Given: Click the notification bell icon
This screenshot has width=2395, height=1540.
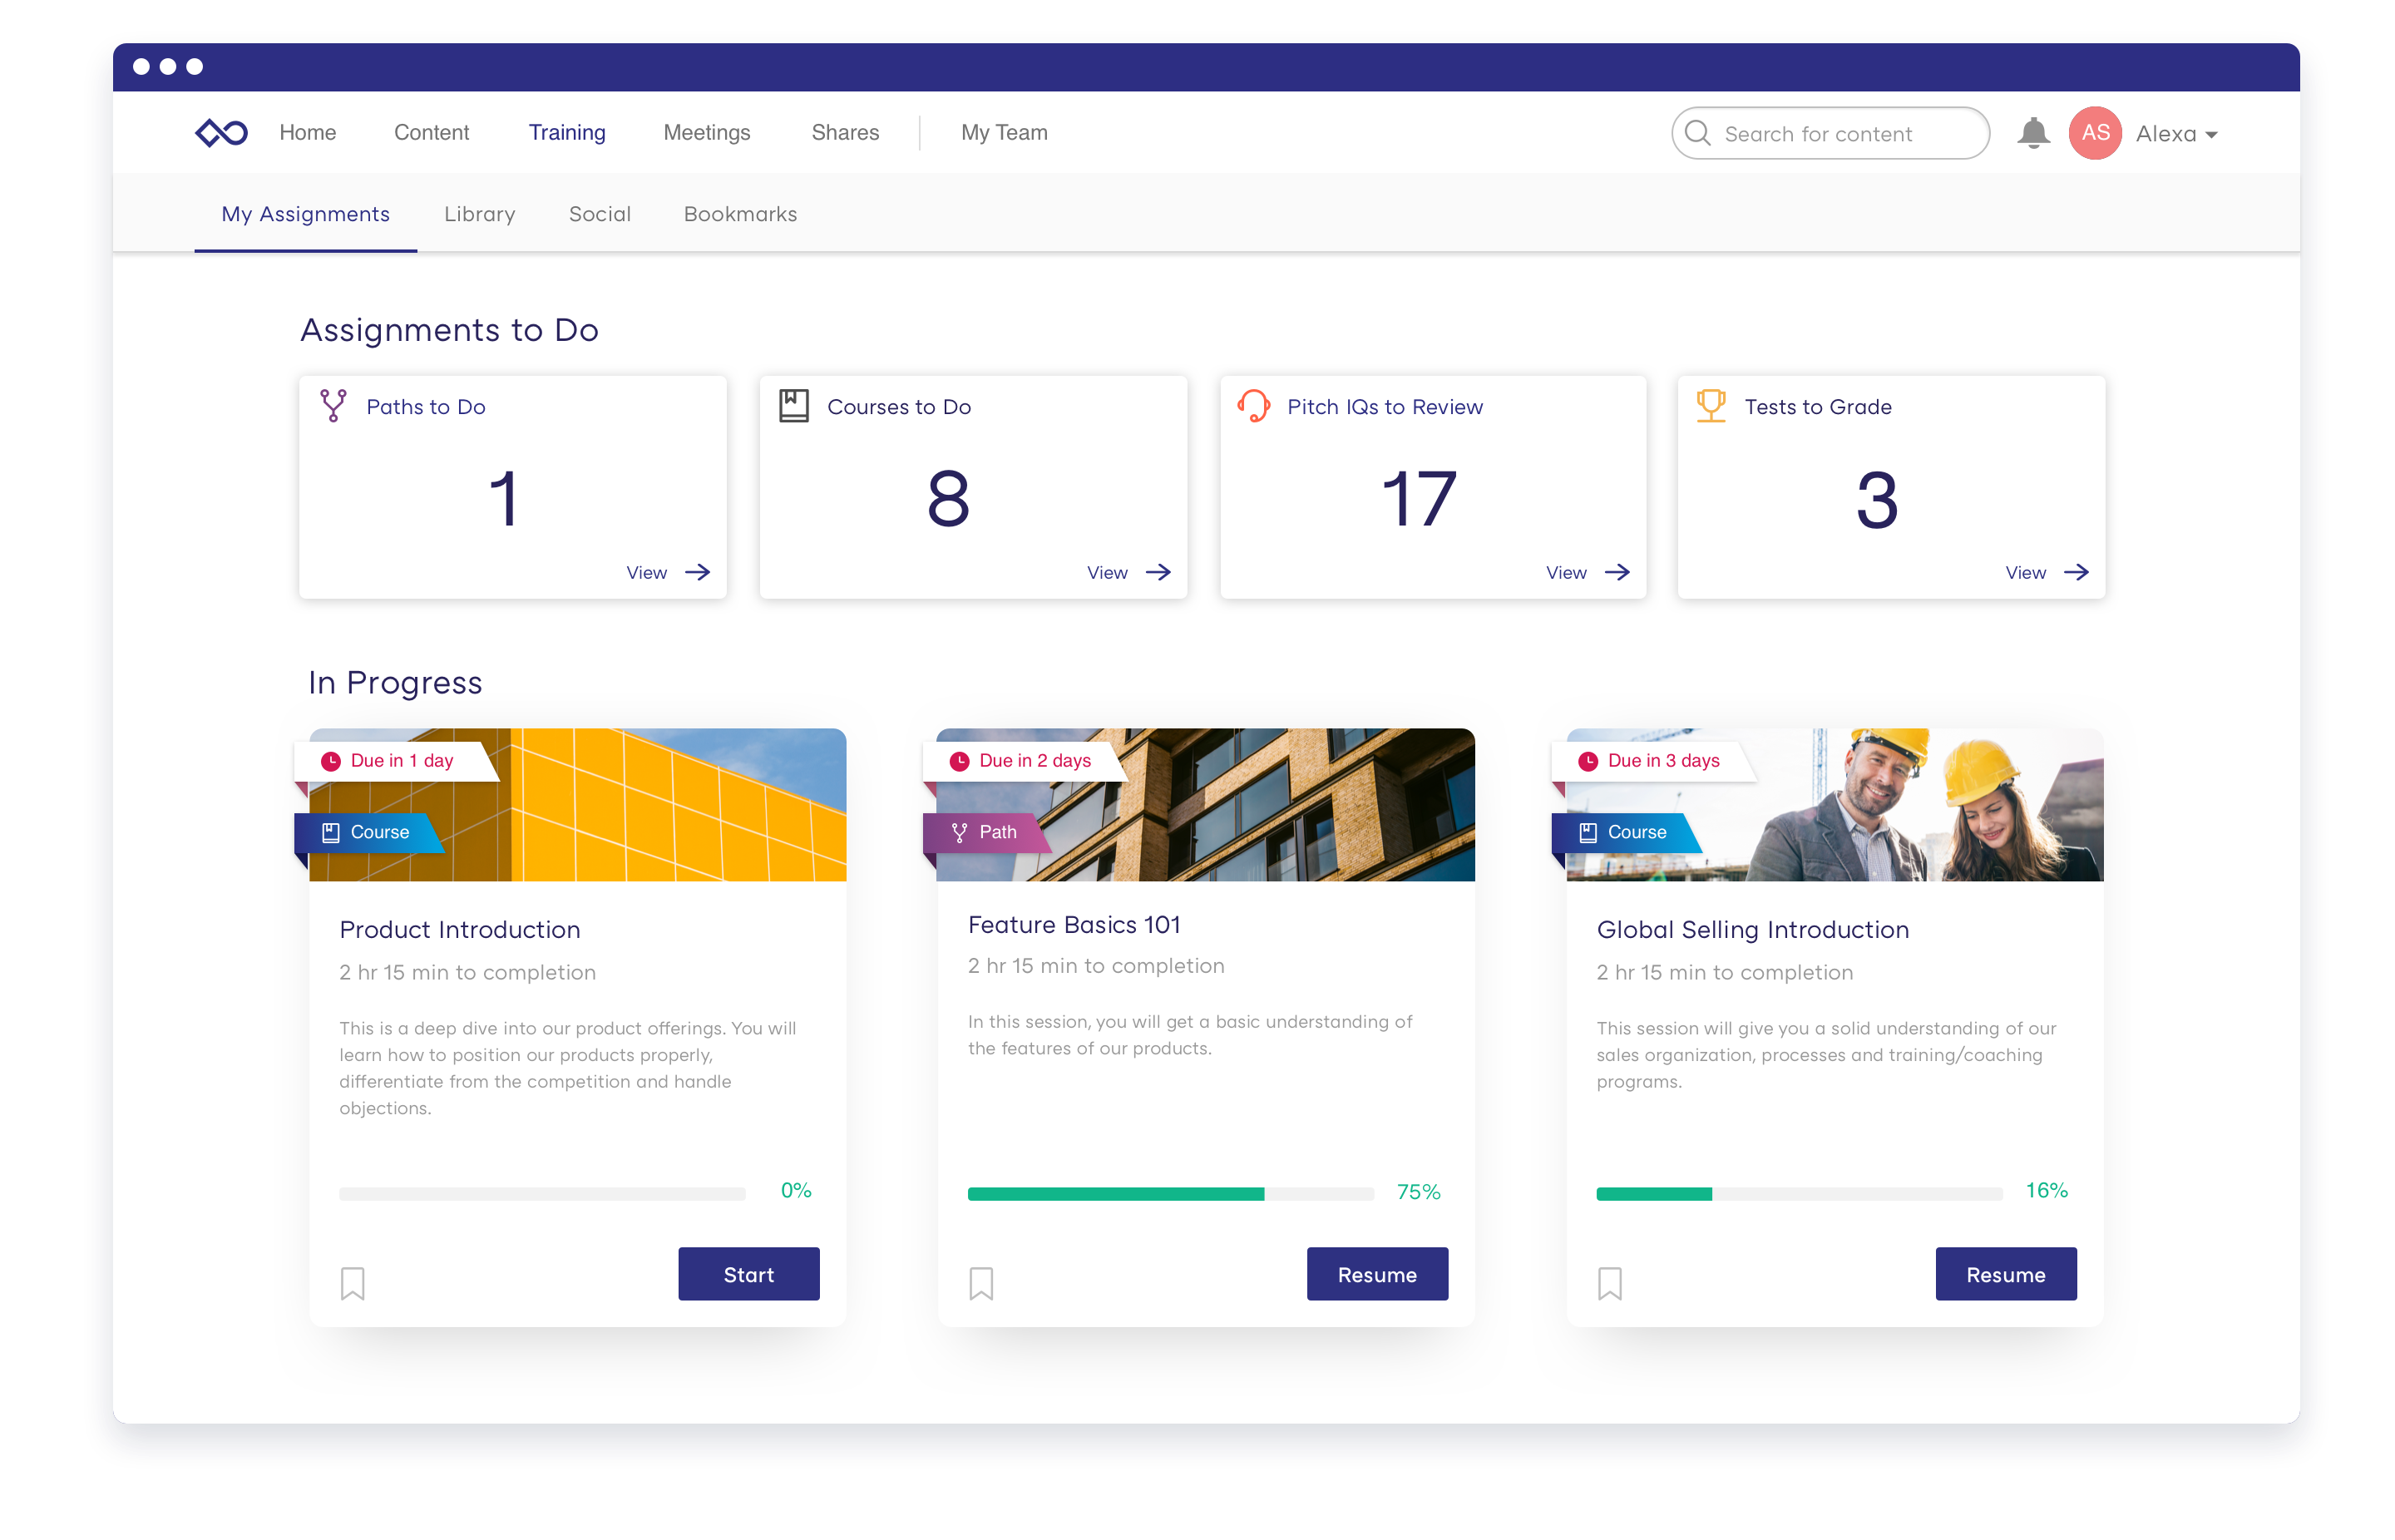Looking at the screenshot, I should [x=2028, y=133].
